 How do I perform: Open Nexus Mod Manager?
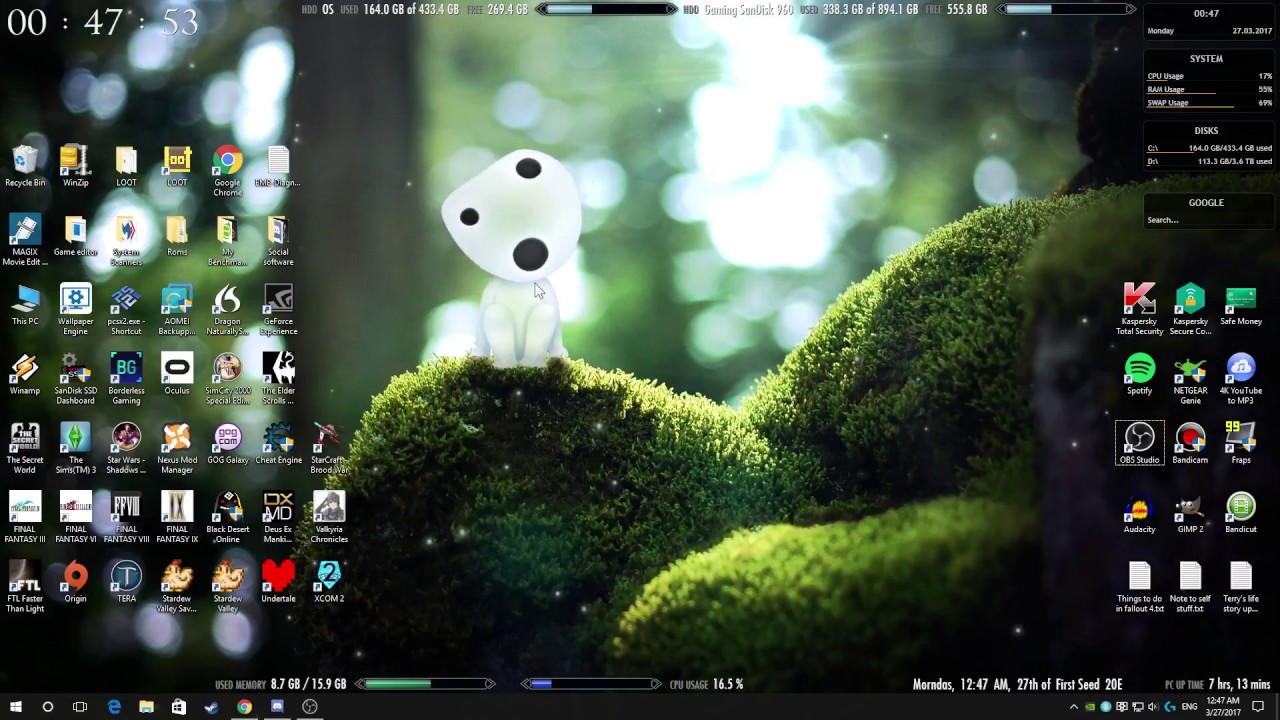click(177, 448)
